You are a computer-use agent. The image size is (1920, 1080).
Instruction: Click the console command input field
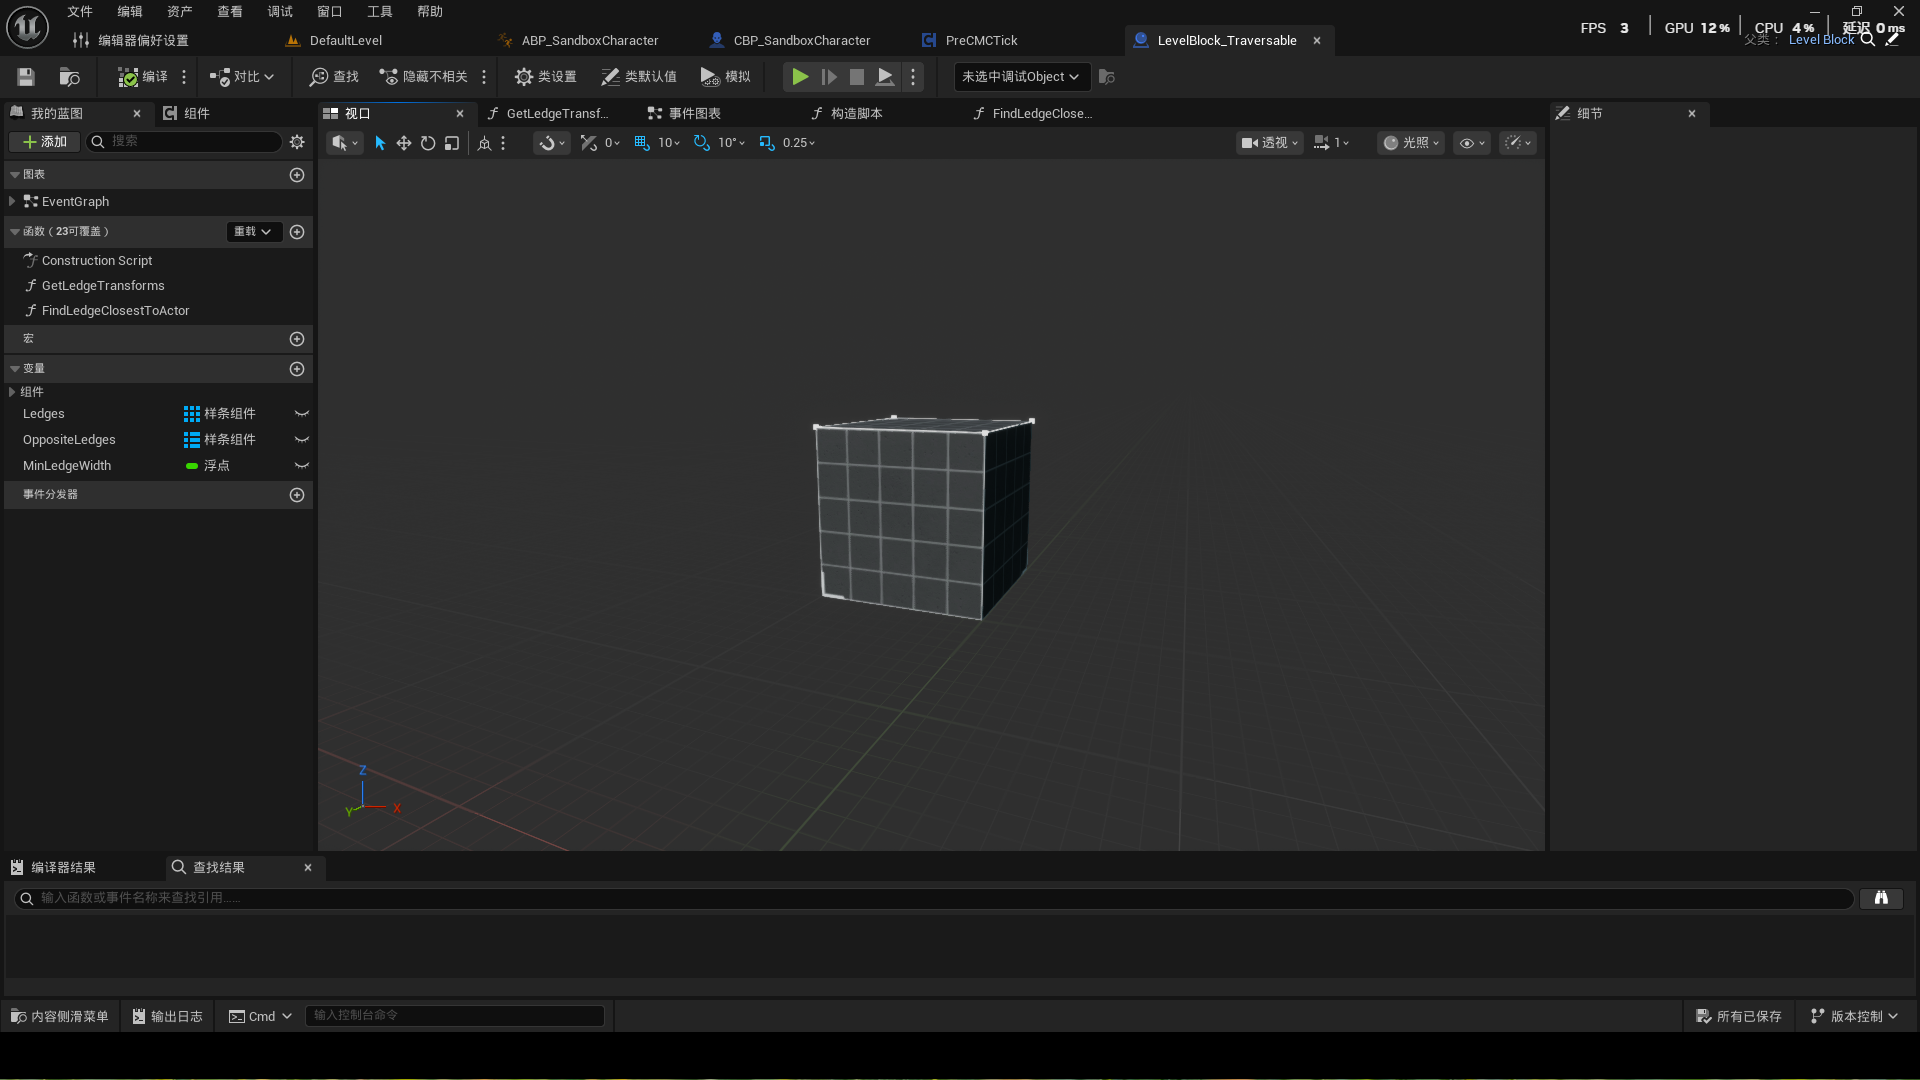point(454,1015)
